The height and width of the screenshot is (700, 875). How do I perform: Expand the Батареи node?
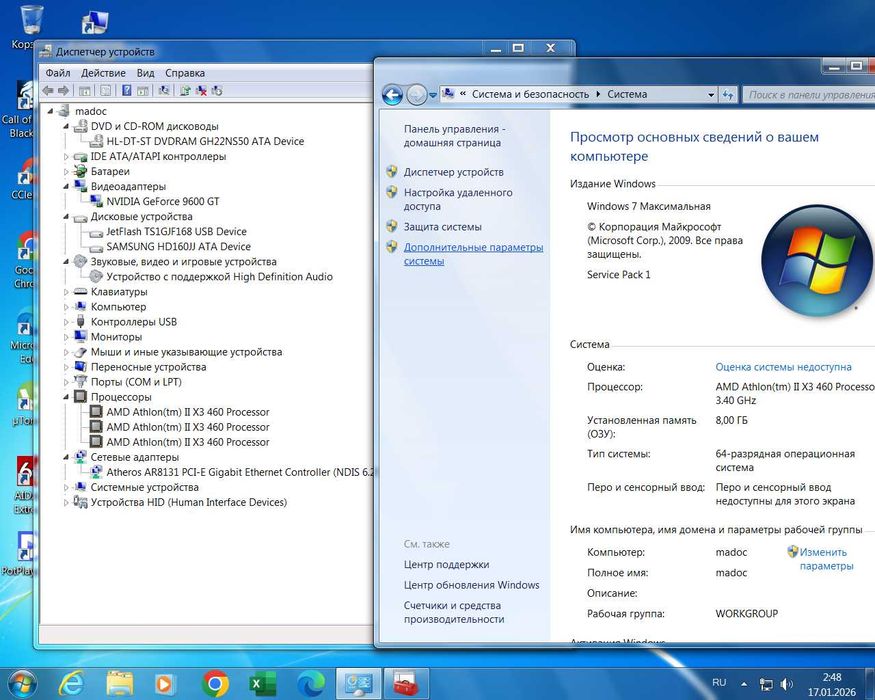pyautogui.click(x=66, y=172)
